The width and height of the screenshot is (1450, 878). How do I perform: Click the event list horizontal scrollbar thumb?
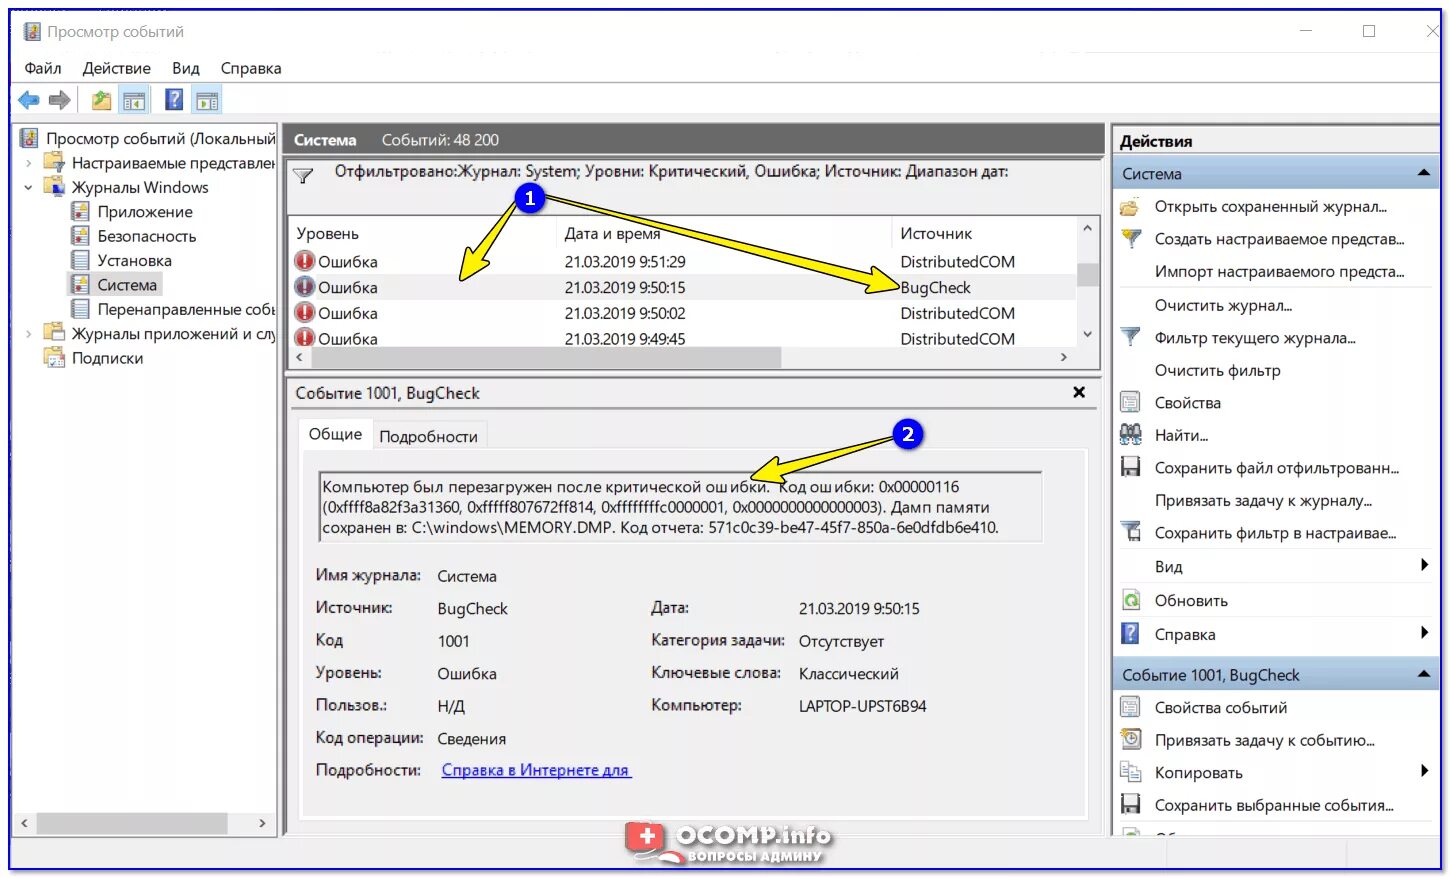(545, 357)
